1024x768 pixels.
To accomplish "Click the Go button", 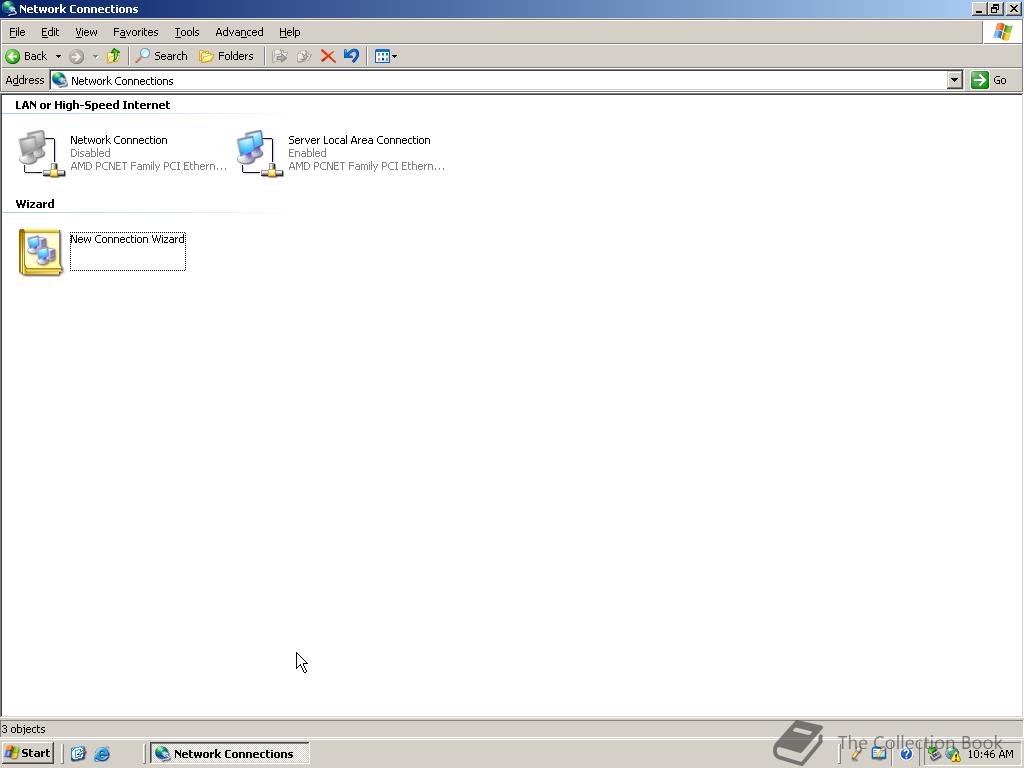I will click(989, 80).
